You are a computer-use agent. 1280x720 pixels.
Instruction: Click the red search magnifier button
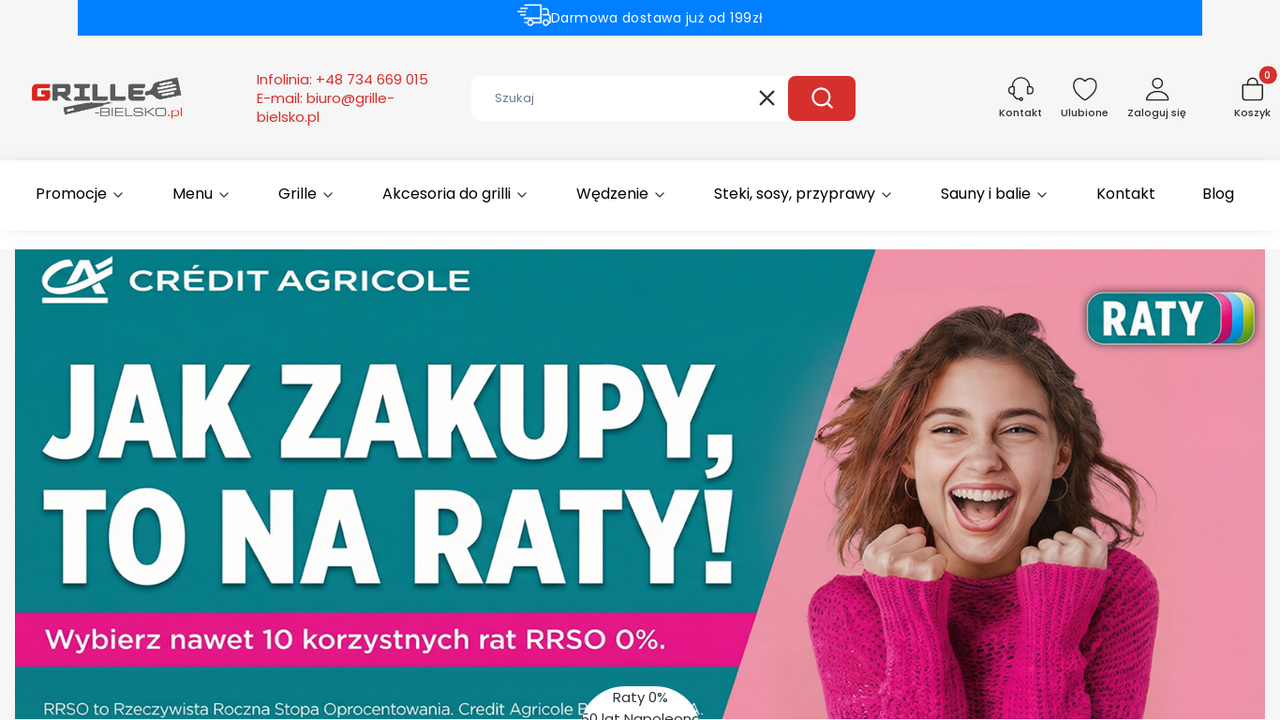tap(822, 98)
